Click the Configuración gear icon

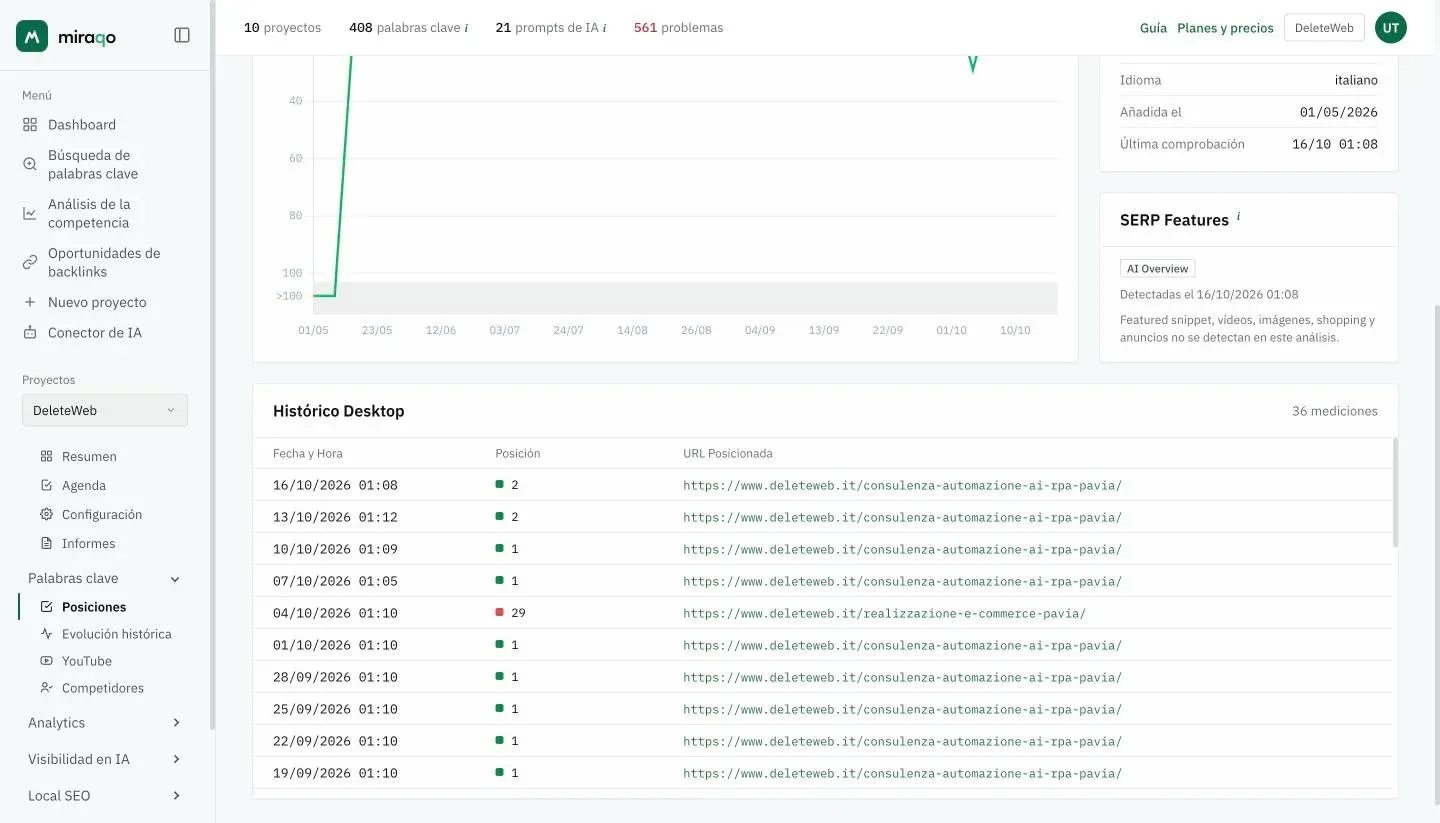[x=46, y=515]
